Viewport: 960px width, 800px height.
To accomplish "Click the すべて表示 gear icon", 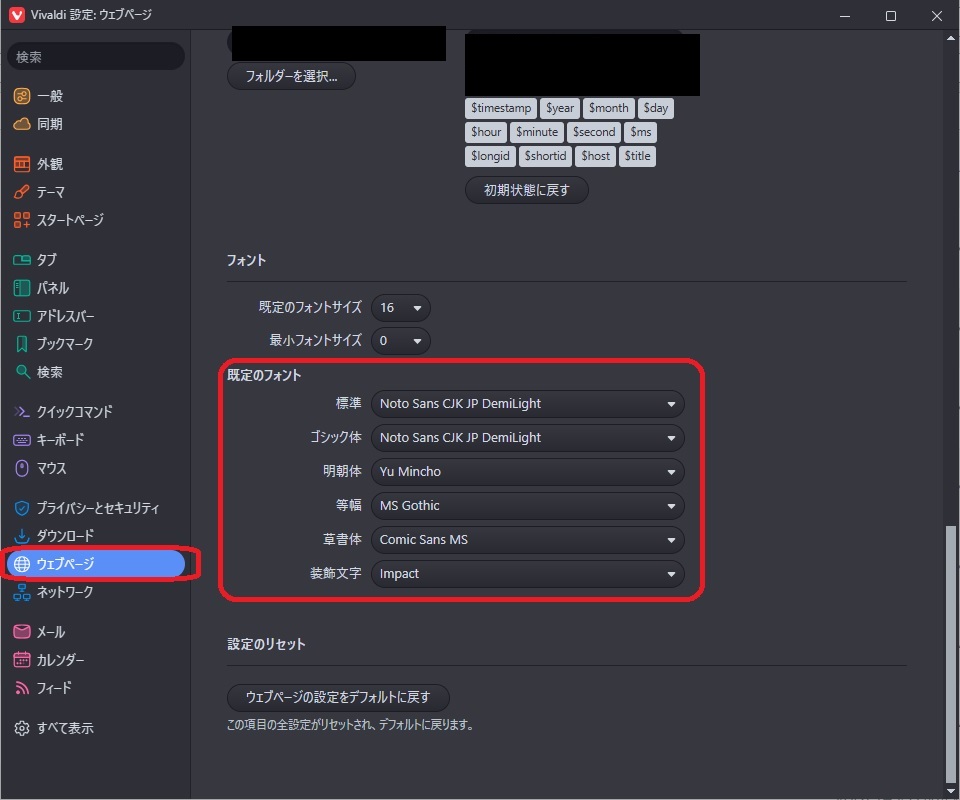I will 22,728.
